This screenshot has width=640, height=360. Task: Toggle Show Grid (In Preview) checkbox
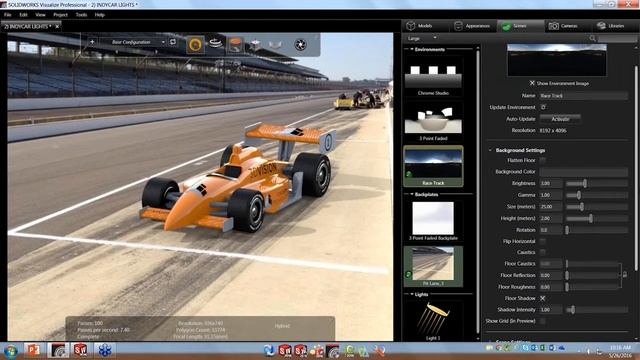543,321
